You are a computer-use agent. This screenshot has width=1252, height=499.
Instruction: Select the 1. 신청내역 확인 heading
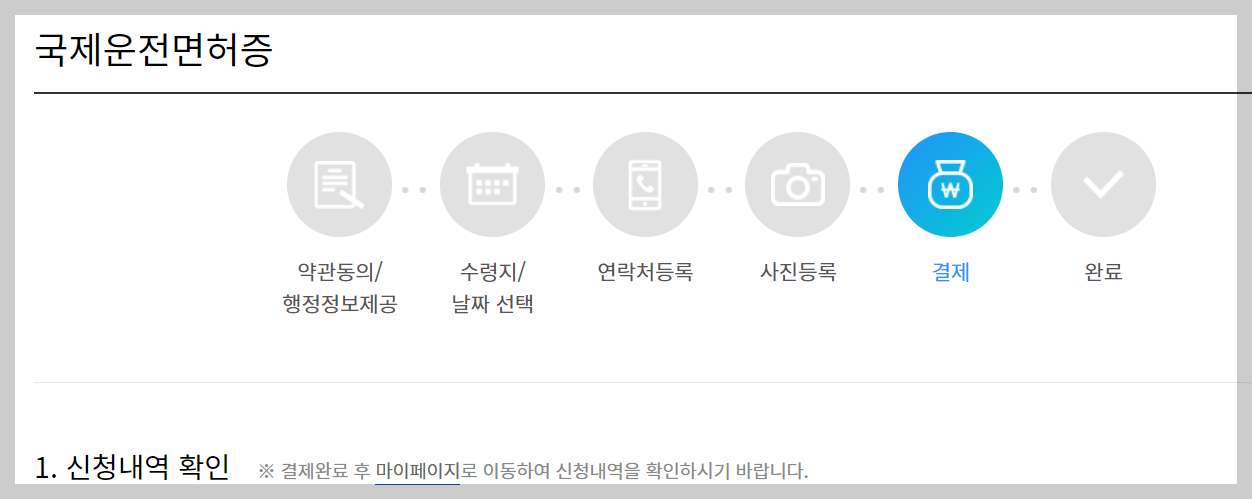[132, 467]
